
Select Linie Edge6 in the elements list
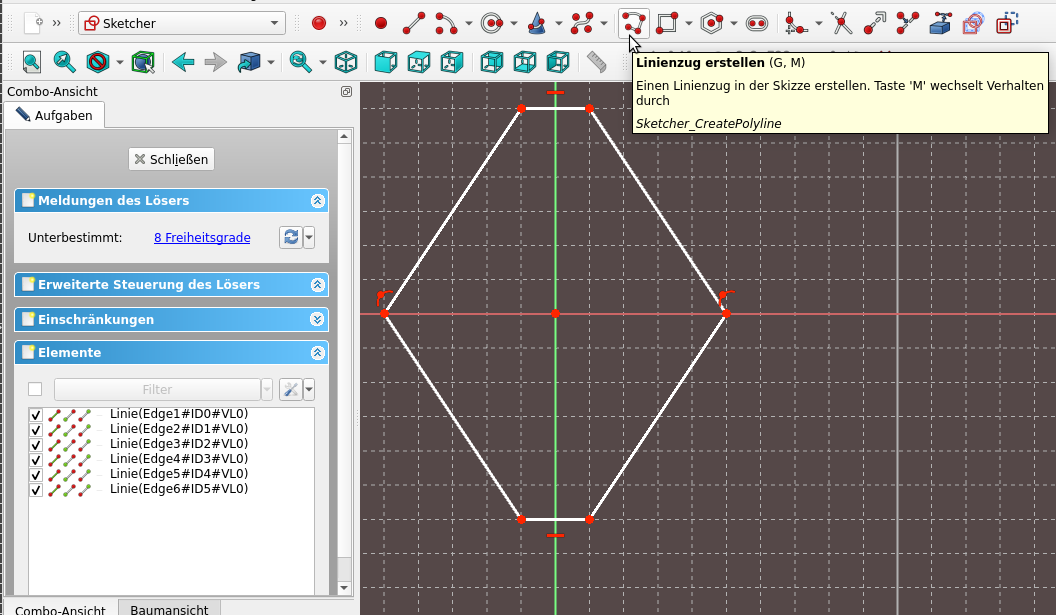pyautogui.click(x=179, y=489)
